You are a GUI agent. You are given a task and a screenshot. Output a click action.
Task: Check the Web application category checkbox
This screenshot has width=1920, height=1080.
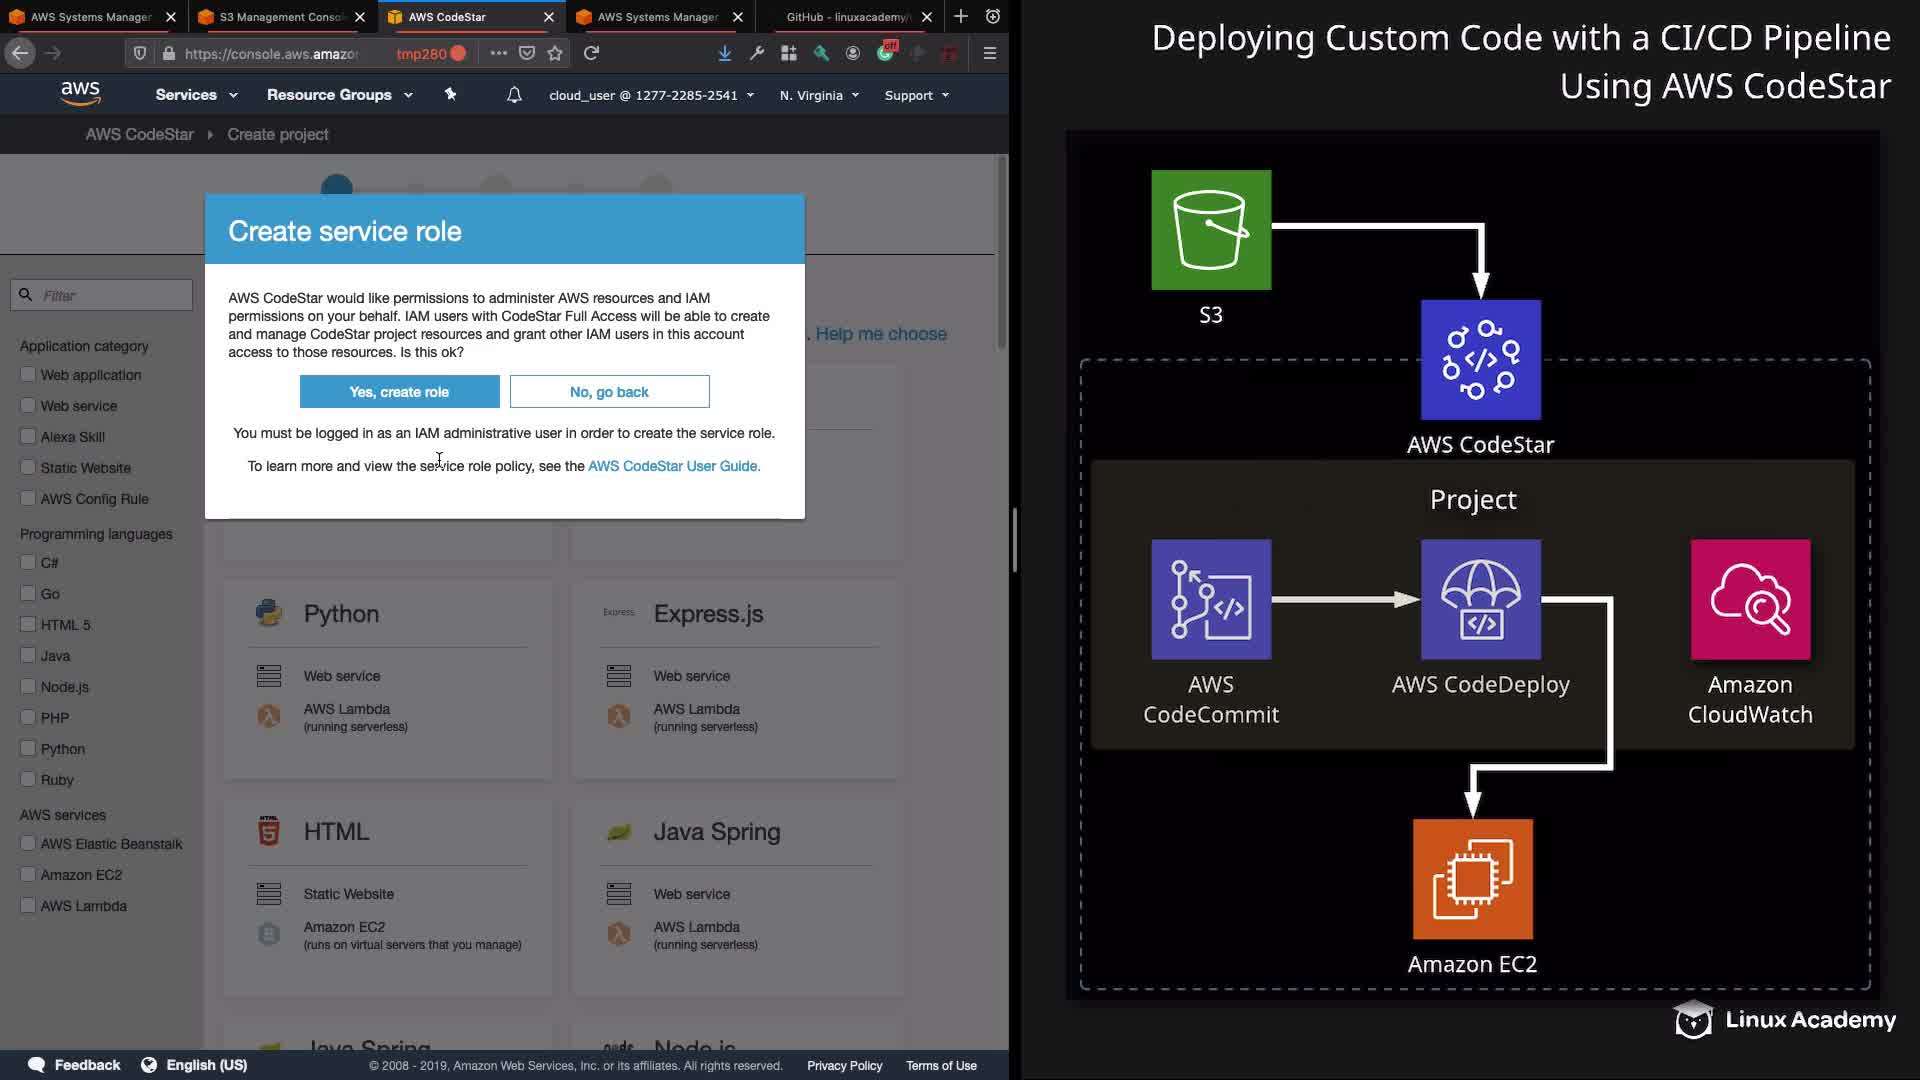tap(28, 375)
